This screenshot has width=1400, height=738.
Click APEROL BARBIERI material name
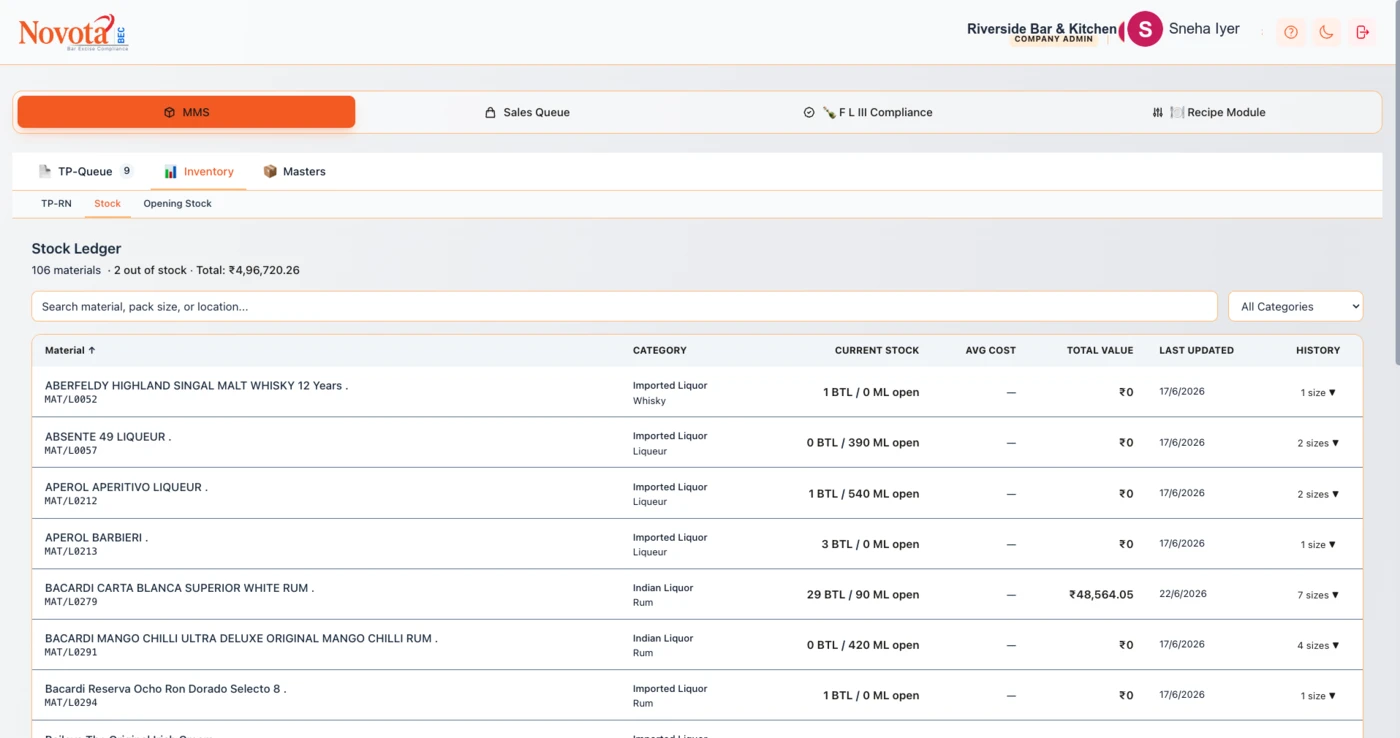pos(96,537)
